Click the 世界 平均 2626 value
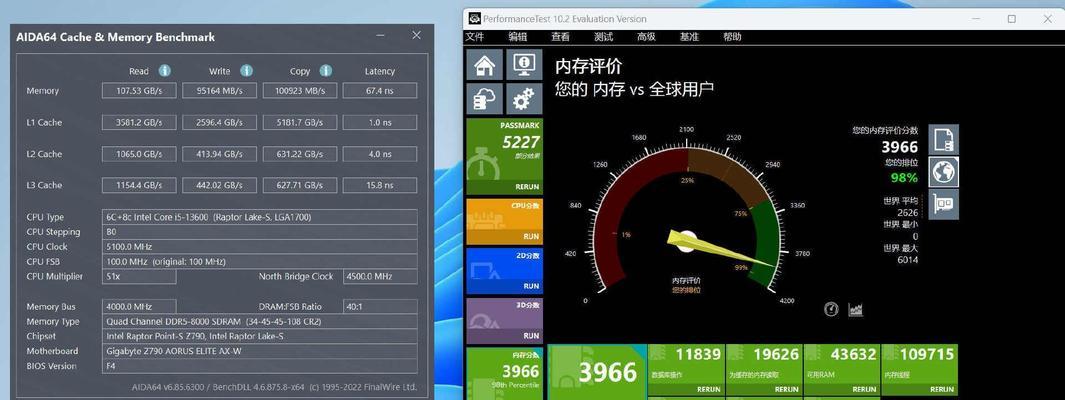Image resolution: width=1065 pixels, height=400 pixels. coord(907,213)
